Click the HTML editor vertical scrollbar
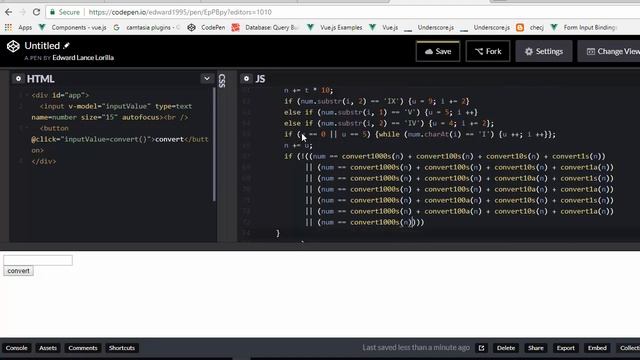The width and height of the screenshot is (640, 360). [x=214, y=144]
